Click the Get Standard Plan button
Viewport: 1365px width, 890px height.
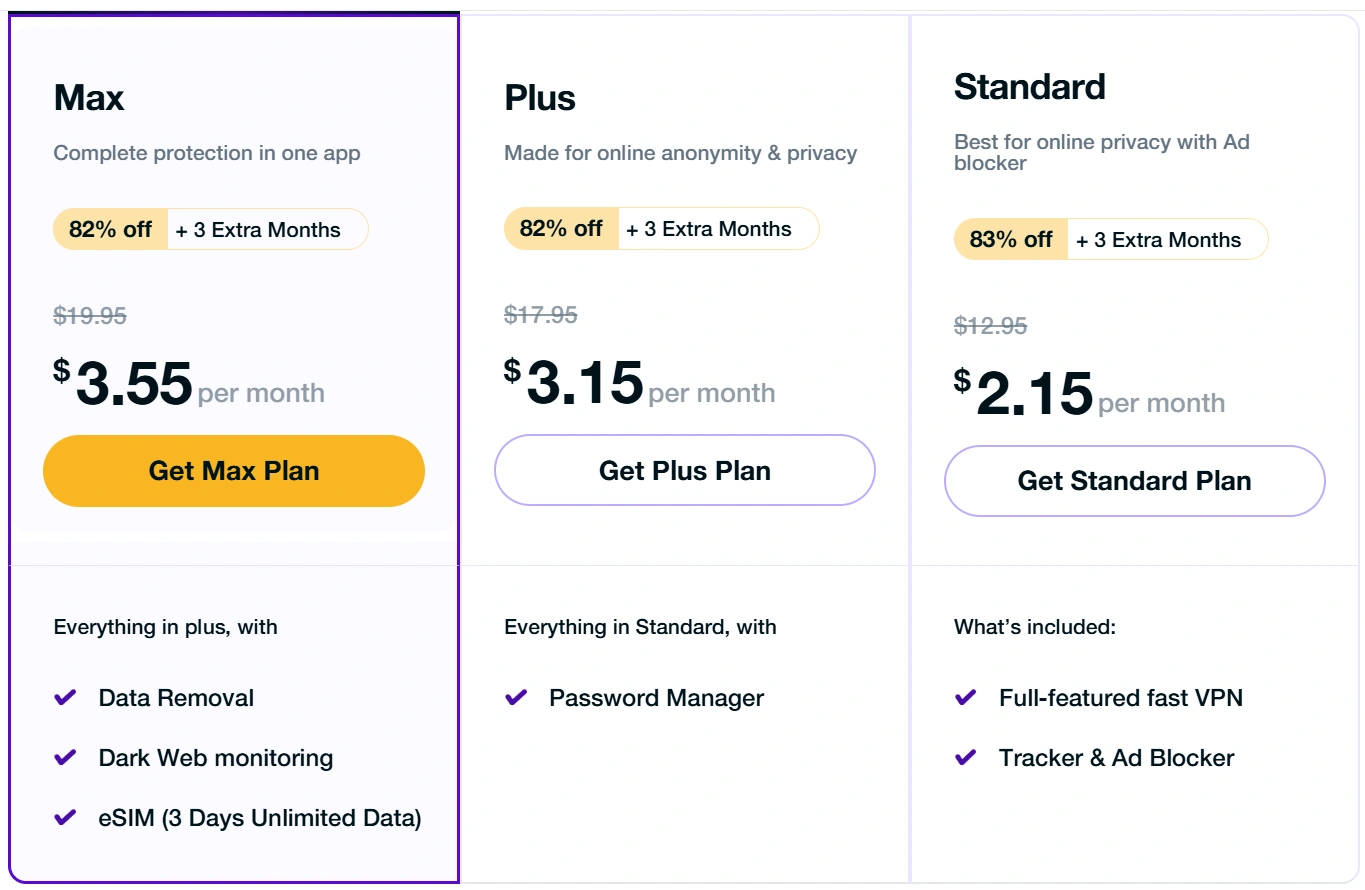pos(1134,481)
